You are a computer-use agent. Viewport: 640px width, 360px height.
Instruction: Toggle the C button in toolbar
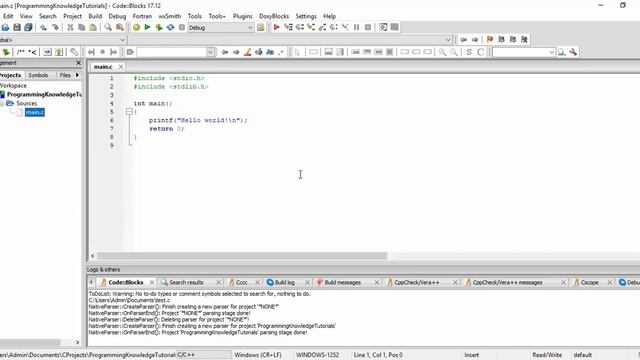[480, 52]
